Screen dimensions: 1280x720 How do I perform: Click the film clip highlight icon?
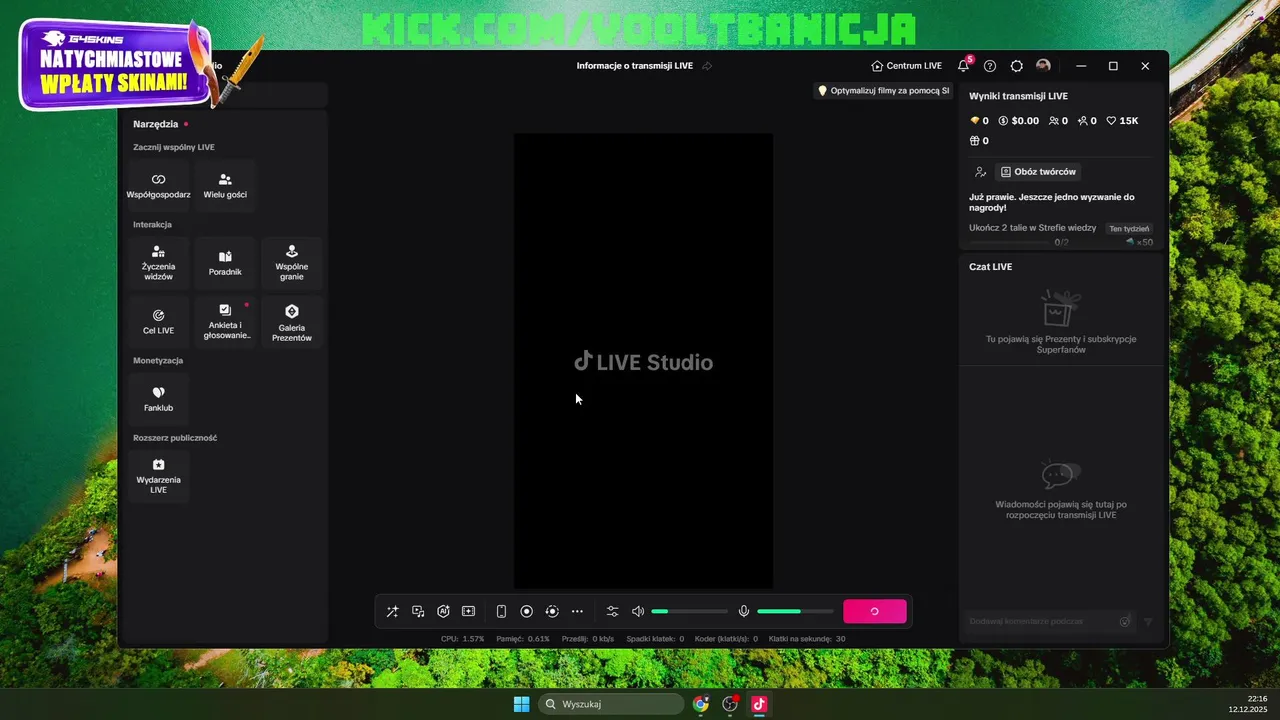pyautogui.click(x=468, y=611)
